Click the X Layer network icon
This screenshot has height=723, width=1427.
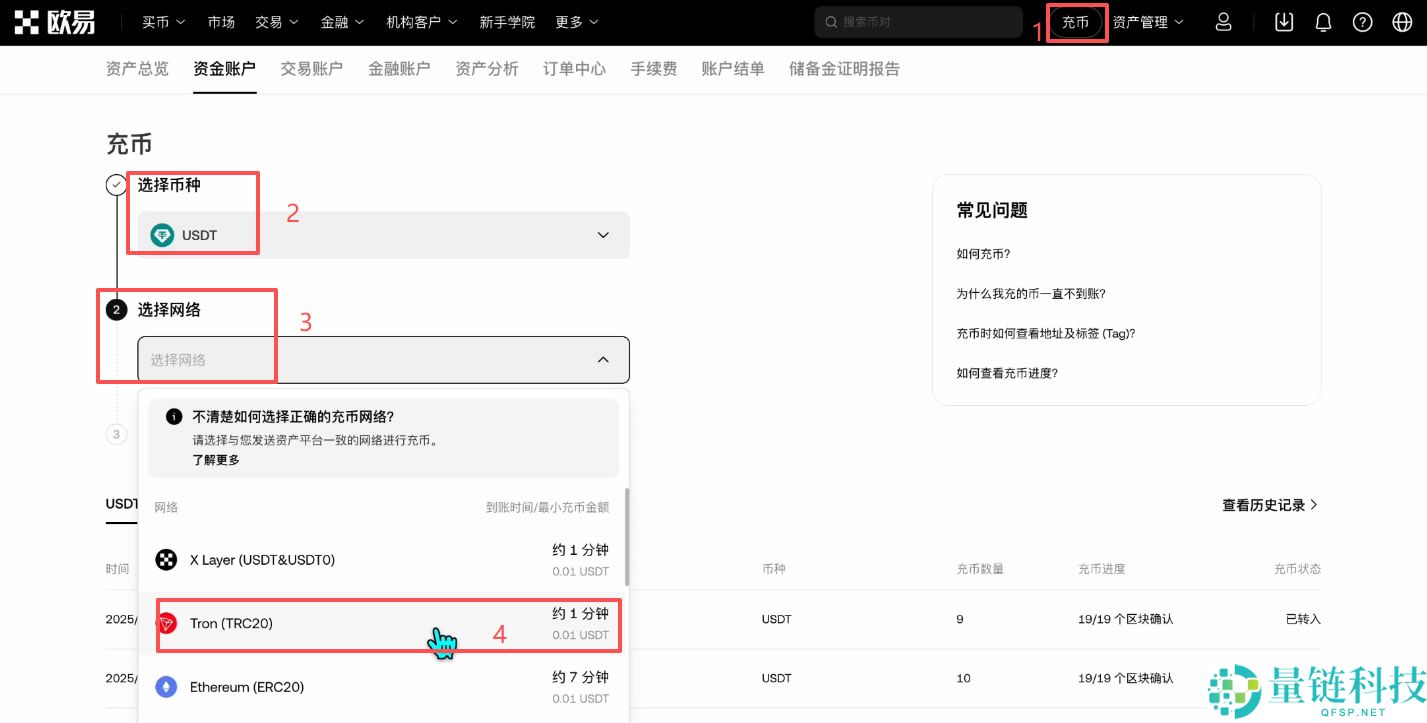tap(166, 560)
